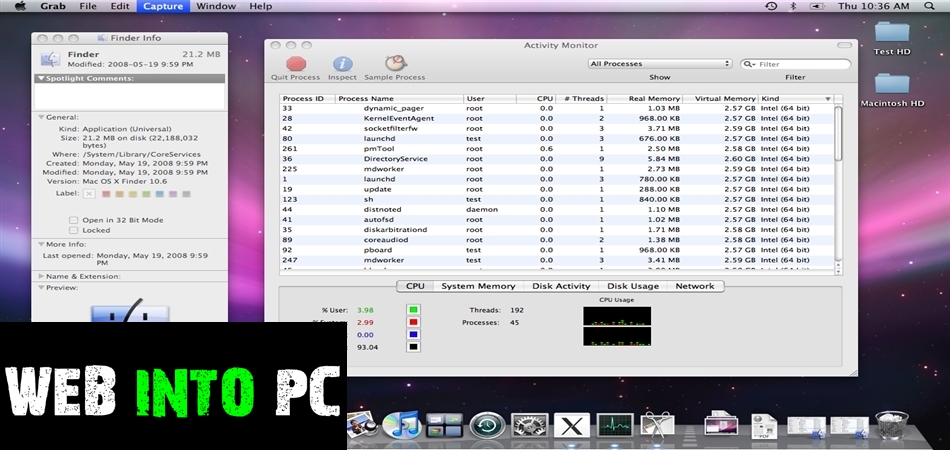Collapse the Preview section
The image size is (950, 450).
(41, 288)
